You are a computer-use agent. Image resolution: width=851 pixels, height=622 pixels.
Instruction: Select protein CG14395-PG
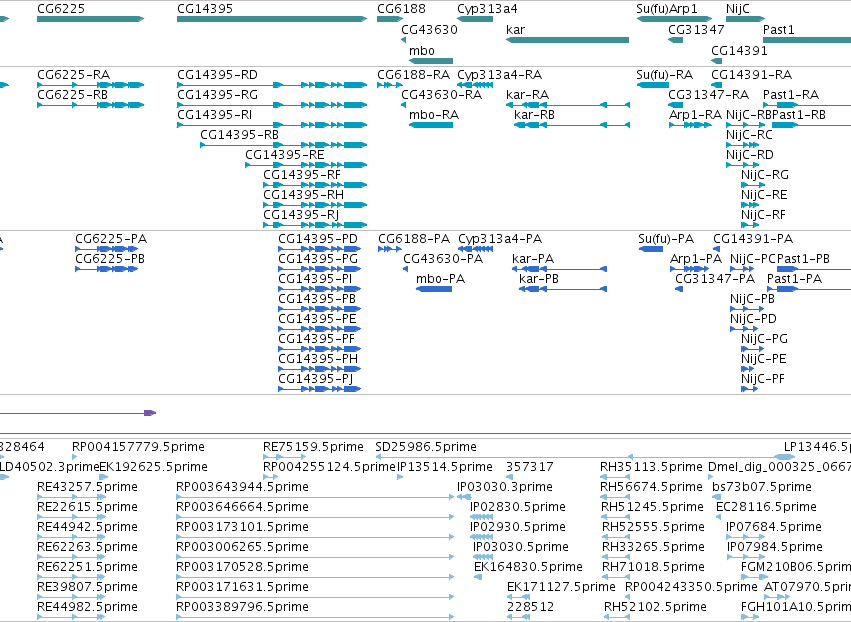[318, 259]
